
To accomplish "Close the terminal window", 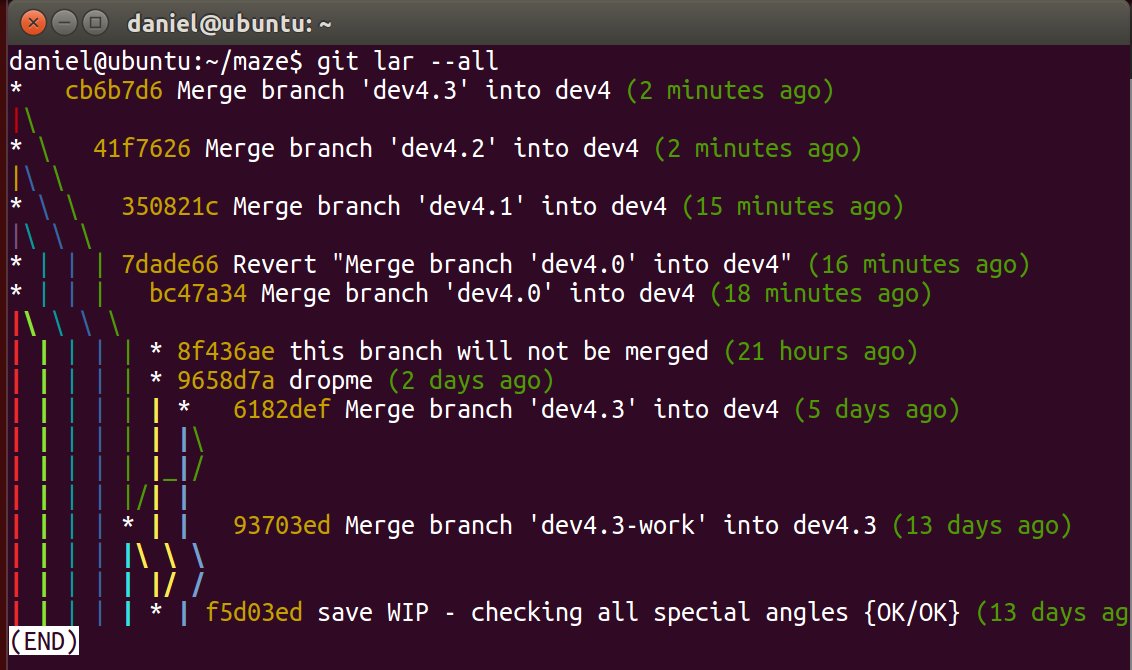I will coord(32,23).
